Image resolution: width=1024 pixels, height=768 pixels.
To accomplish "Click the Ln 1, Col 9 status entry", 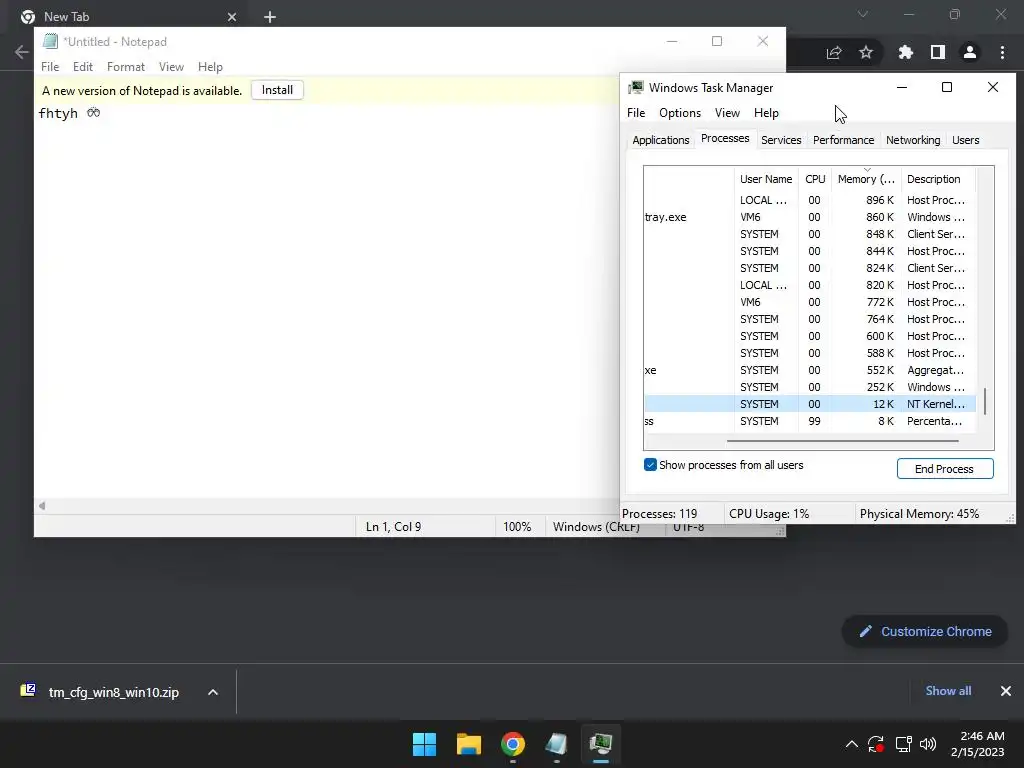I will click(393, 526).
